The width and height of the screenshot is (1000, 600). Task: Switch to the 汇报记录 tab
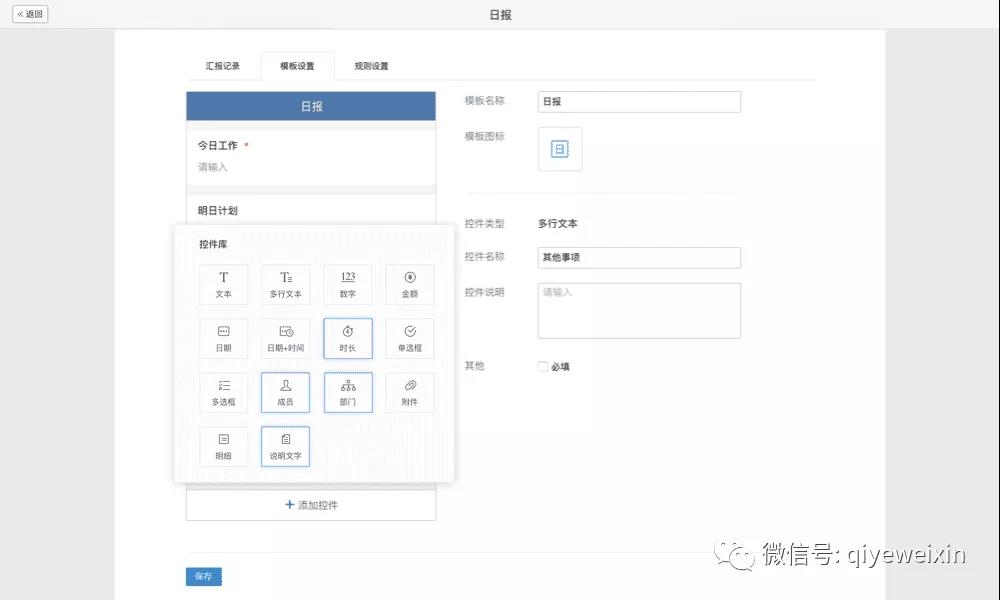223,66
